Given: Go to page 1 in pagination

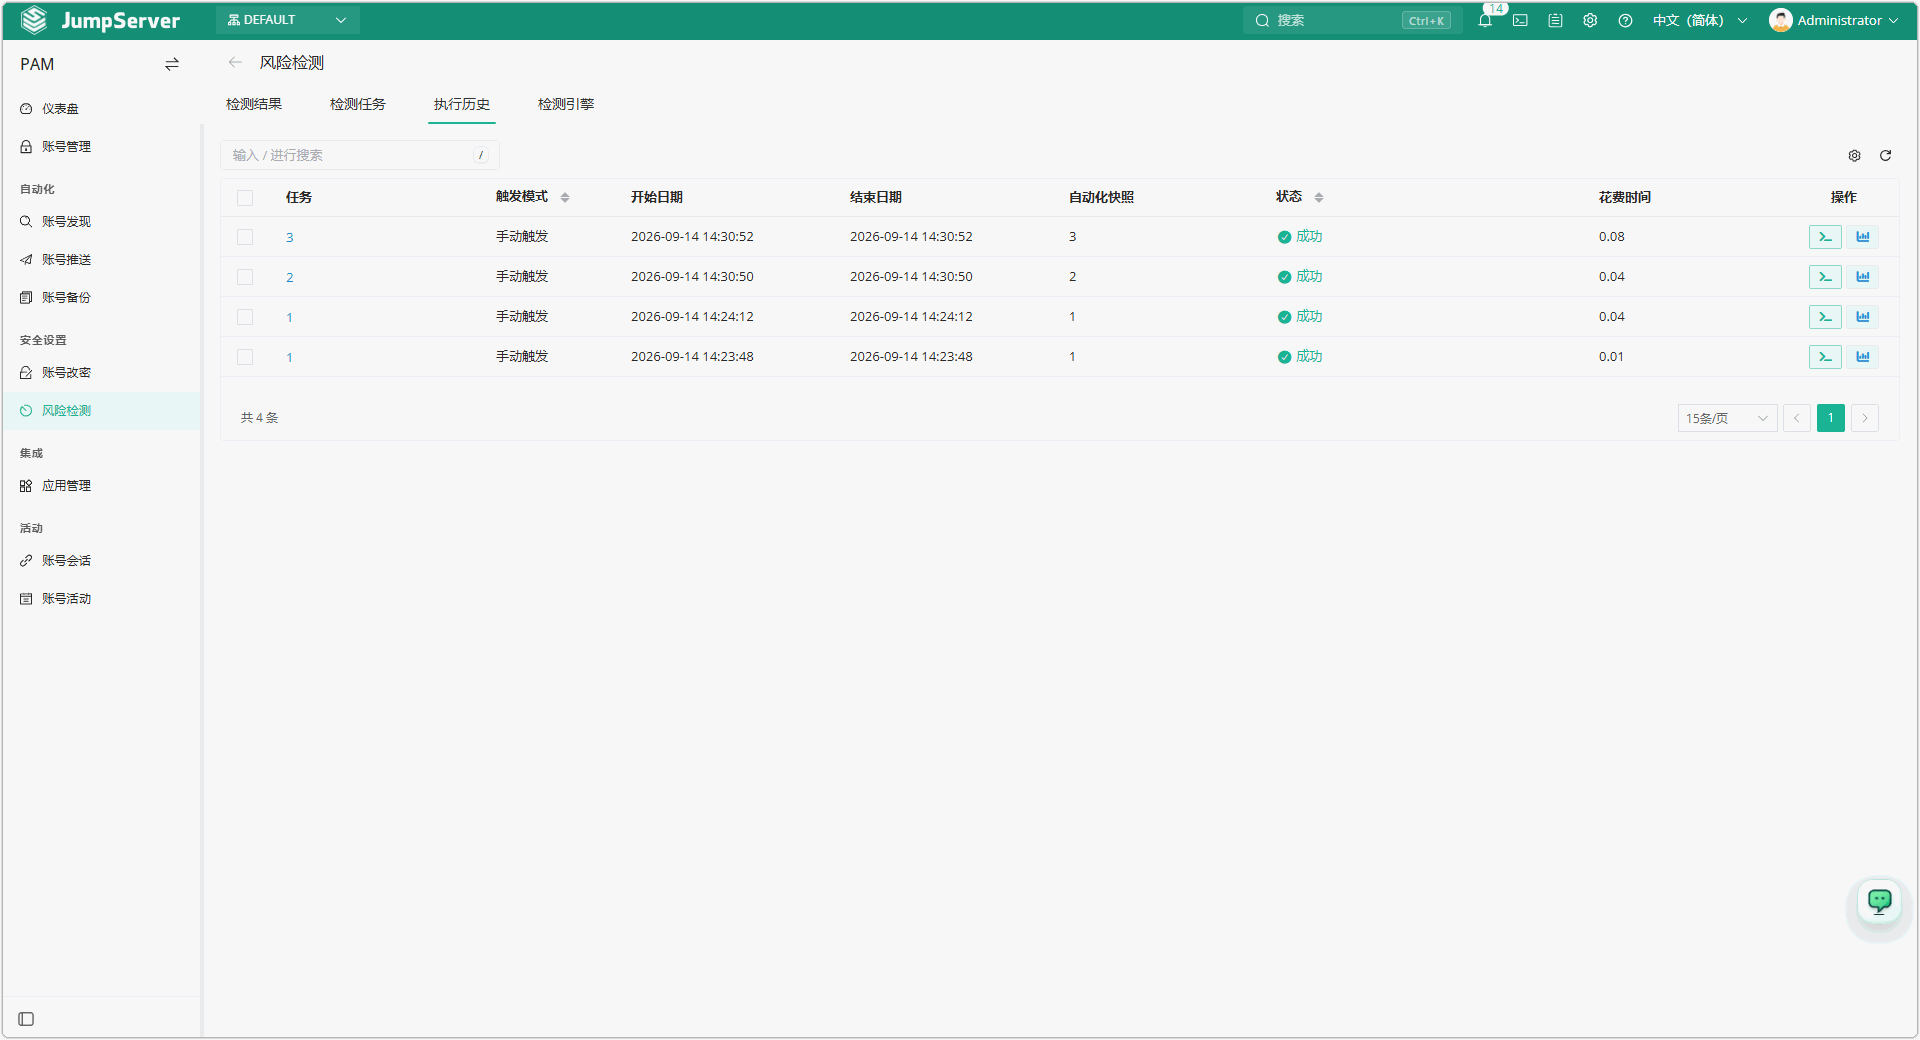Looking at the screenshot, I should [x=1831, y=418].
